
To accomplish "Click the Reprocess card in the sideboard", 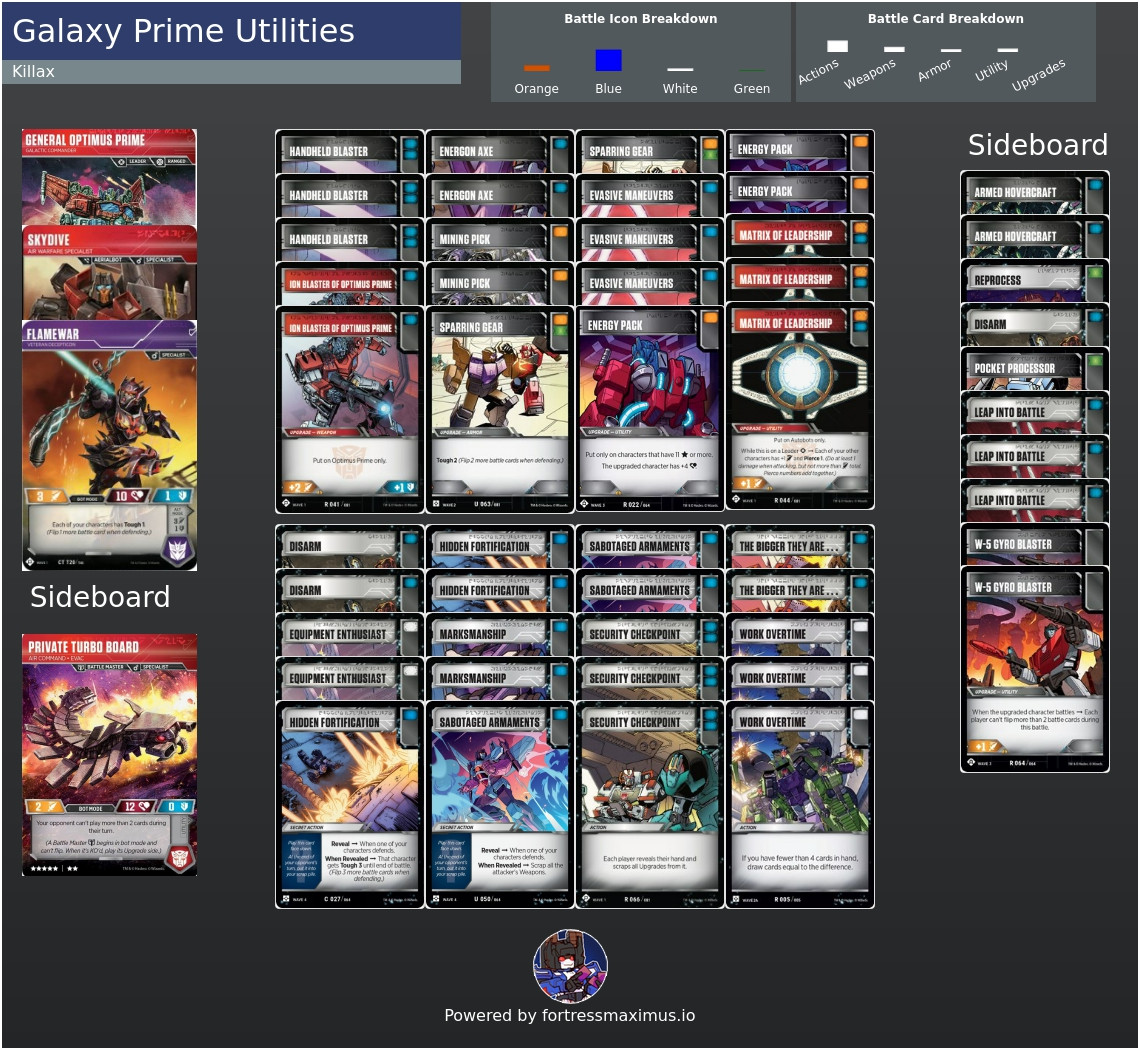I will pos(1035,281).
